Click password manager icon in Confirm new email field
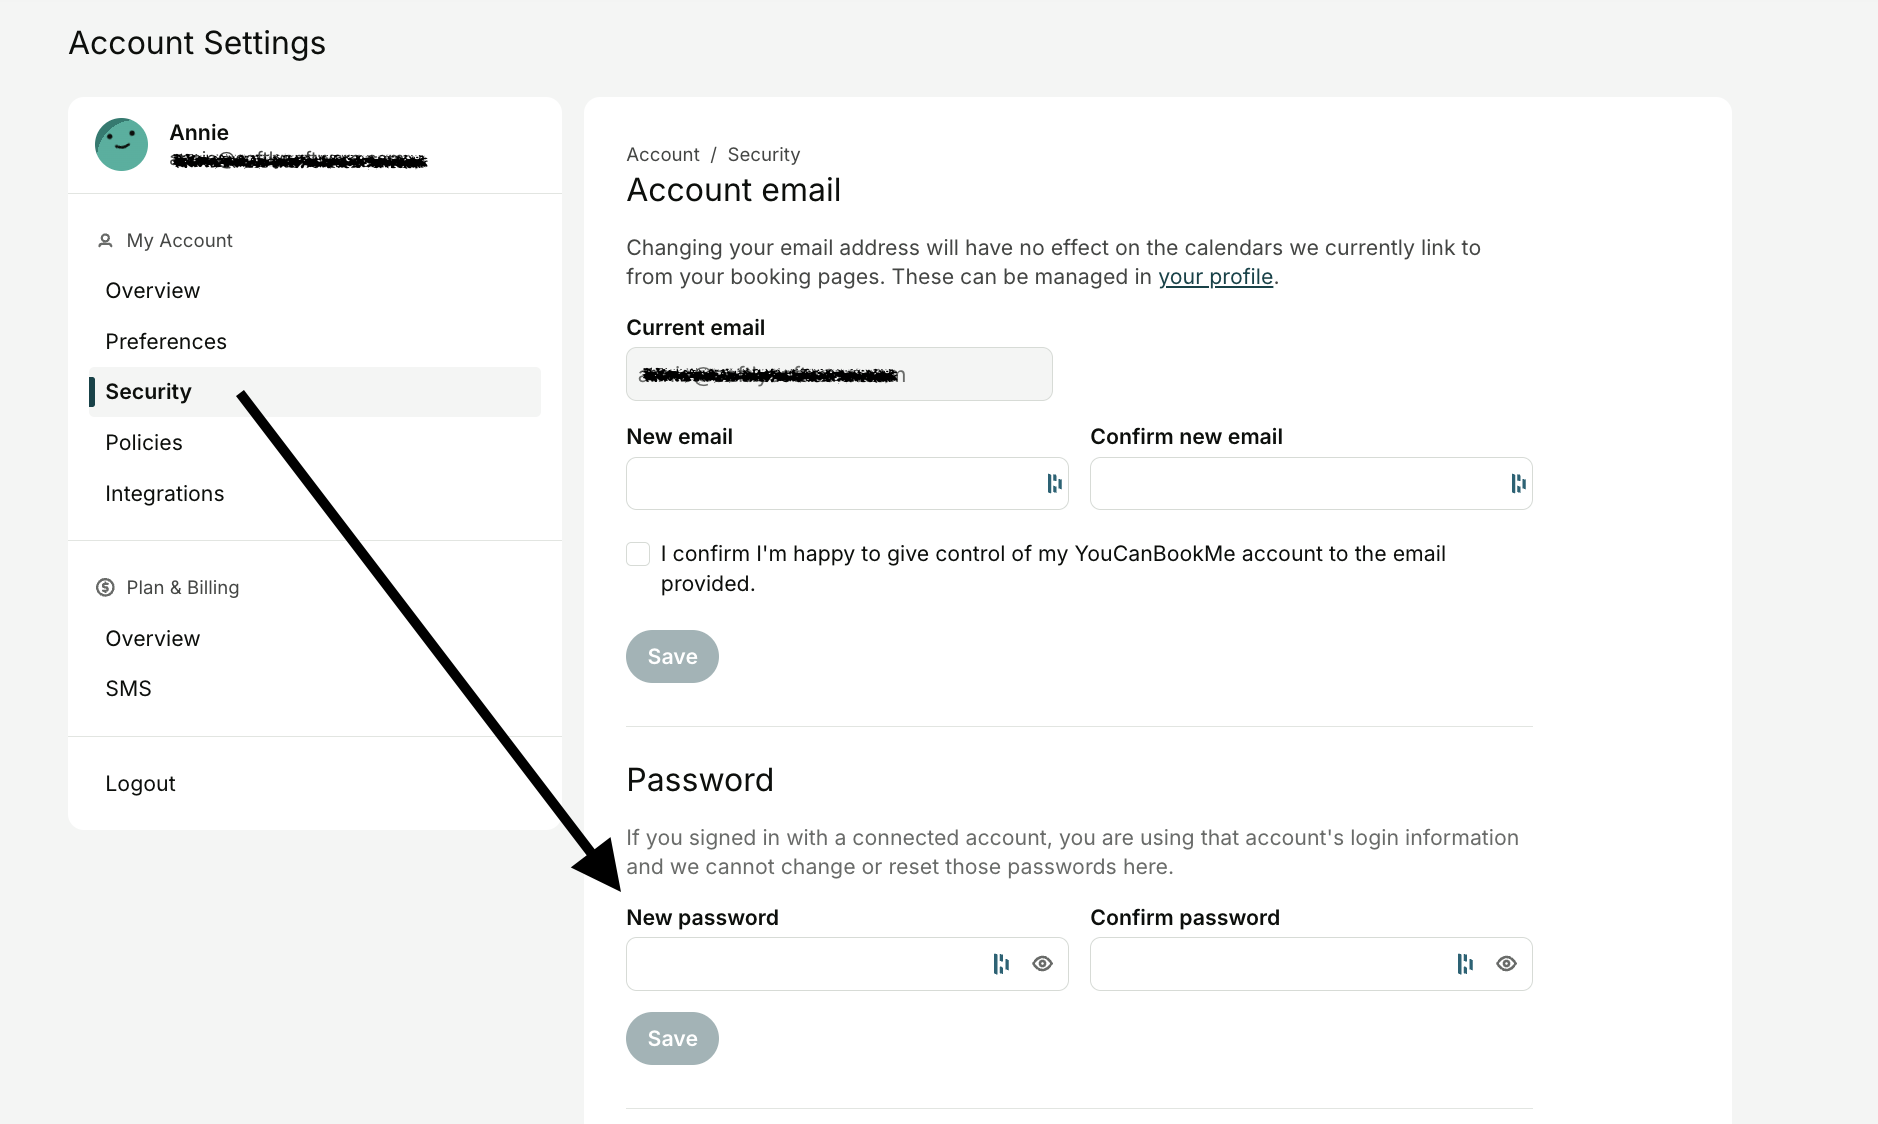The image size is (1878, 1124). [1518, 484]
